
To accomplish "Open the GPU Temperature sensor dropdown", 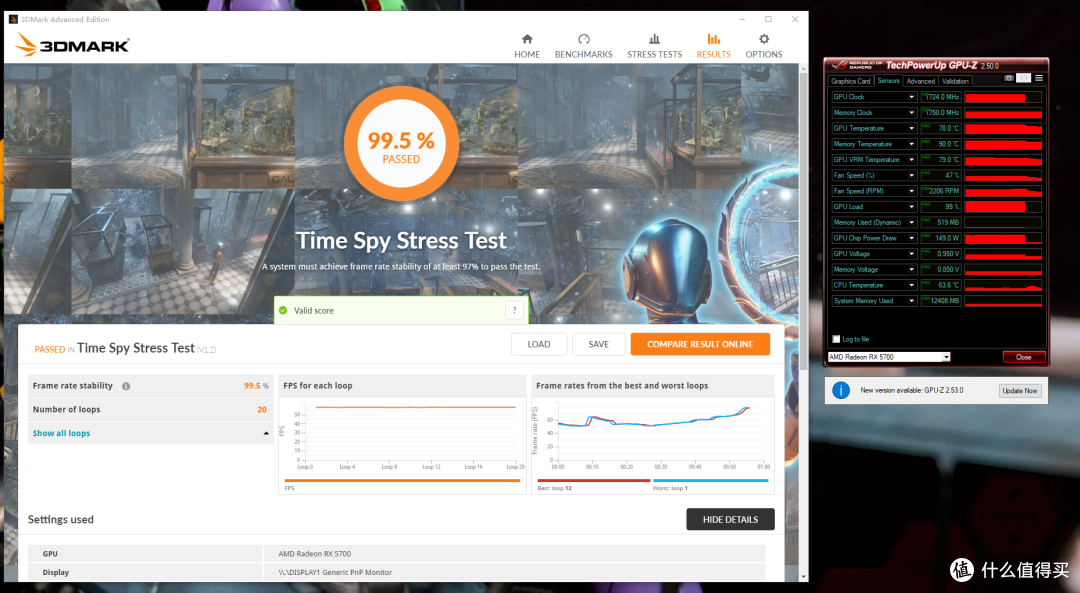I will point(911,129).
